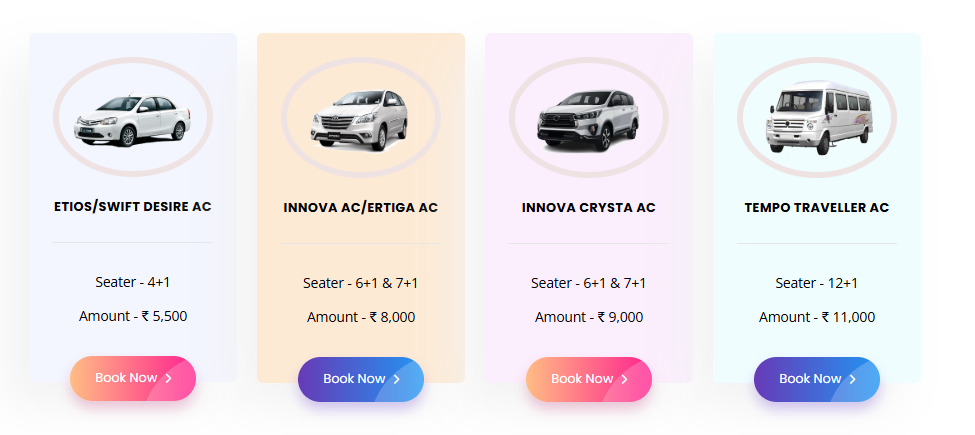Click the Tempo Traveller van image
The height and width of the screenshot is (435, 975).
pyautogui.click(x=816, y=118)
